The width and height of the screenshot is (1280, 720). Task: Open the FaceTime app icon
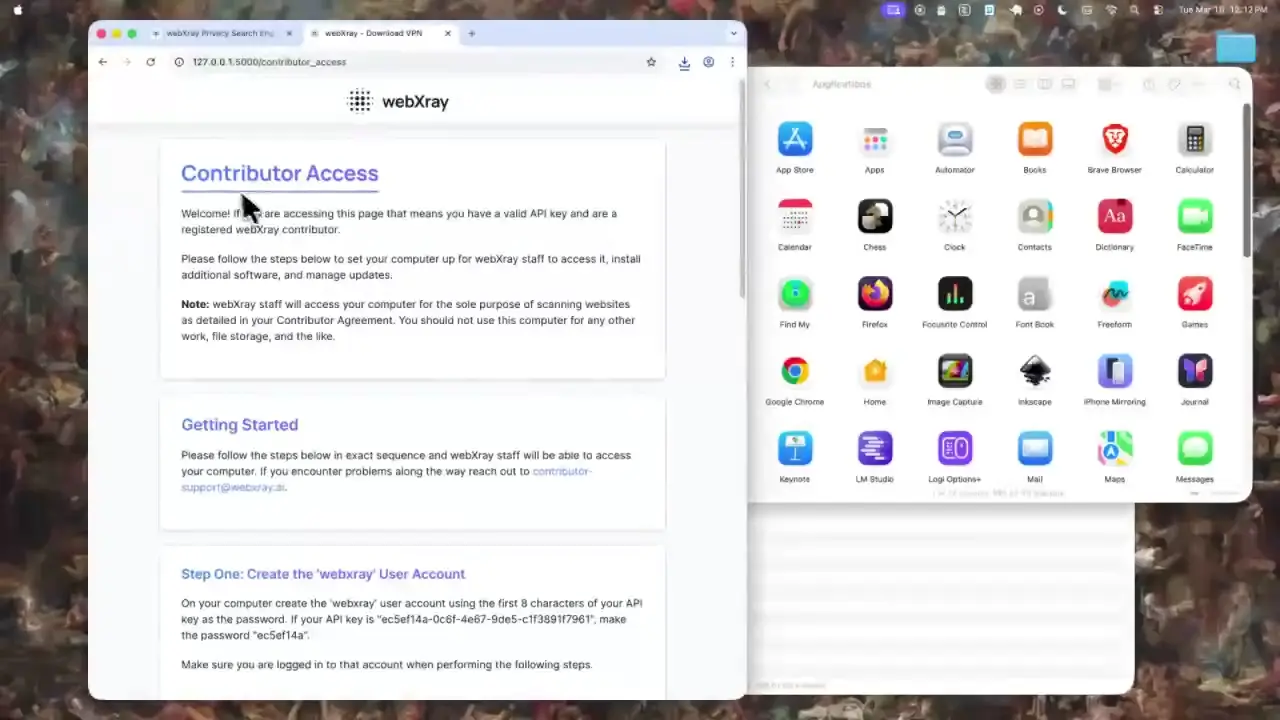click(1195, 216)
